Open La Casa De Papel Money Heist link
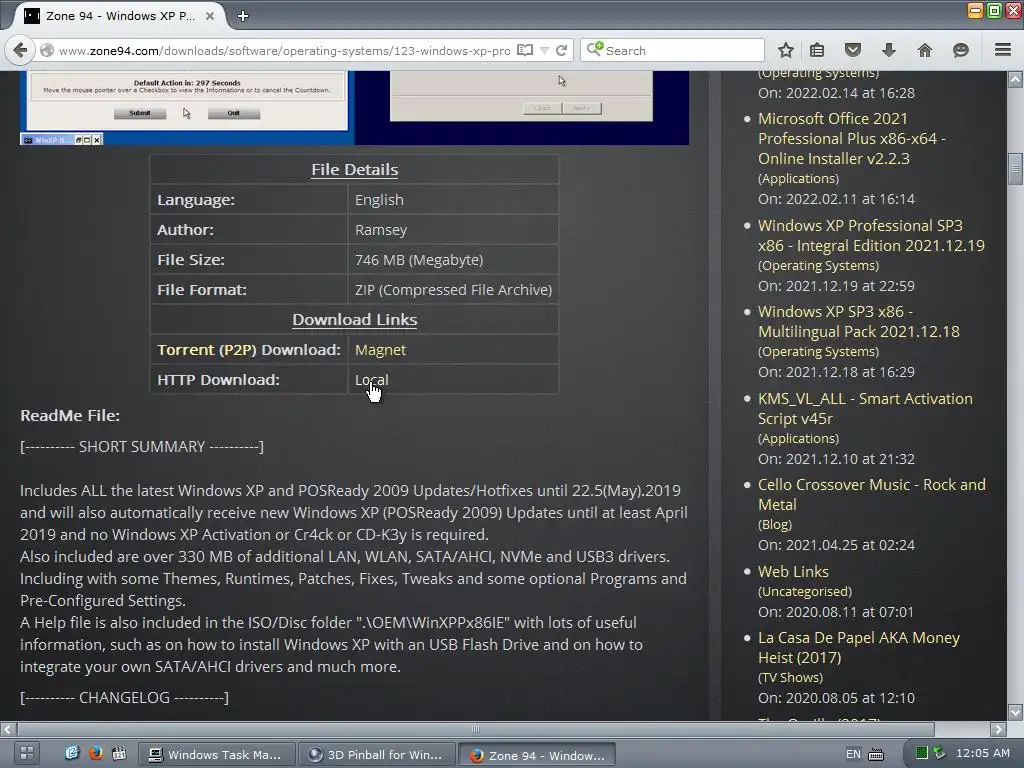 click(859, 648)
